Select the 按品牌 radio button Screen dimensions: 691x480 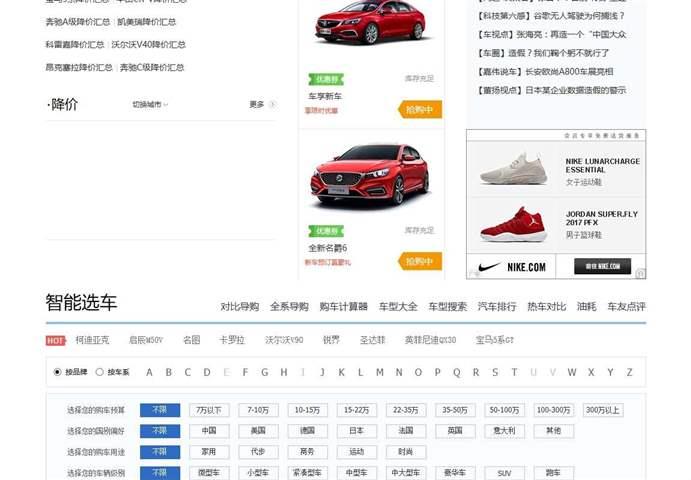(x=57, y=372)
